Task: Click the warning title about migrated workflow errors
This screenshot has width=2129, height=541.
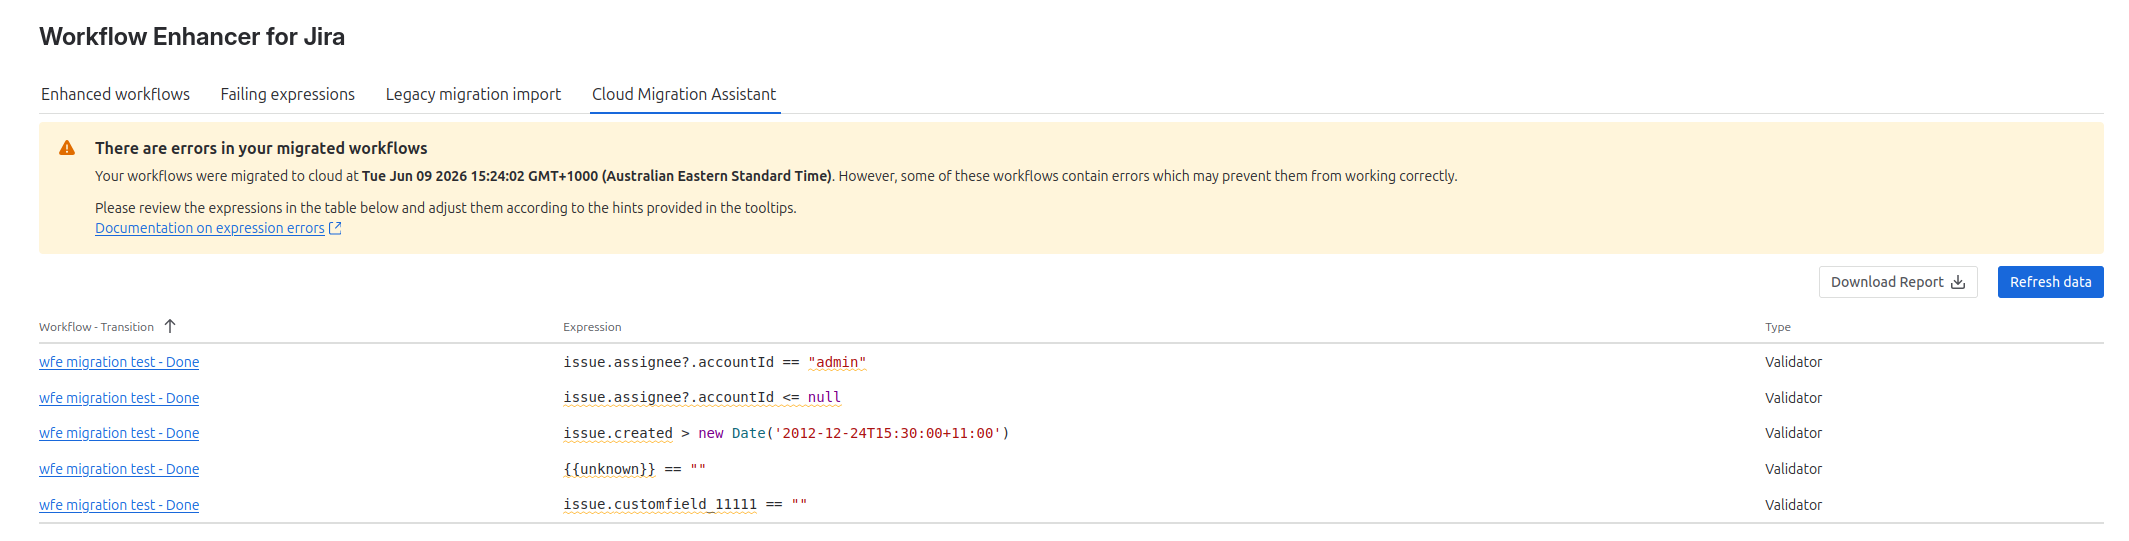Action: point(261,148)
